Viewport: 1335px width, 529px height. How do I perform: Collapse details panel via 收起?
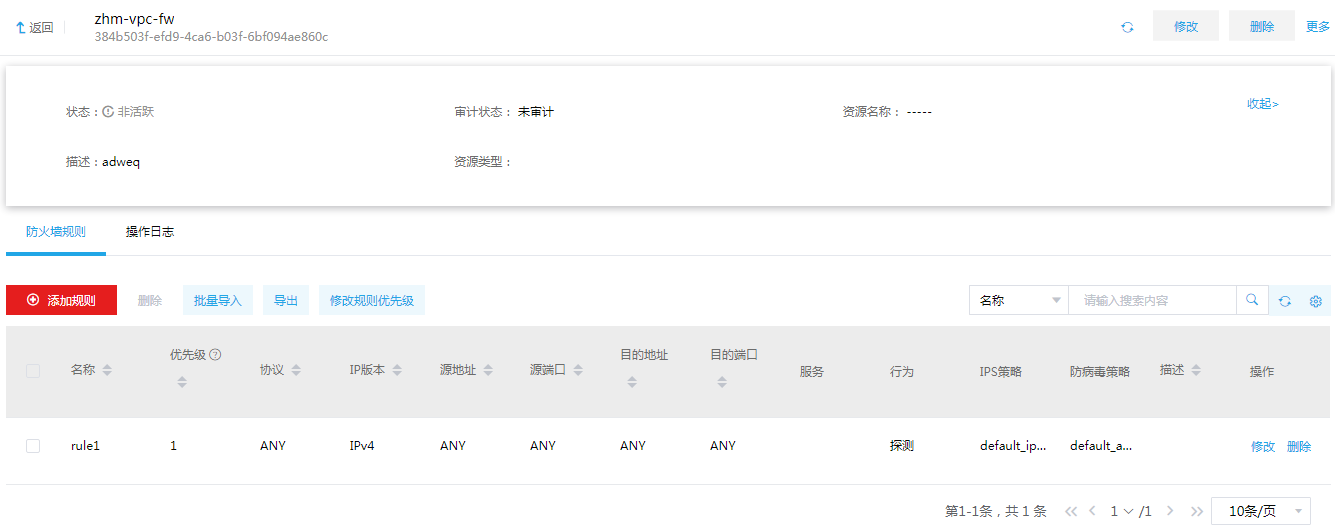[1262, 104]
